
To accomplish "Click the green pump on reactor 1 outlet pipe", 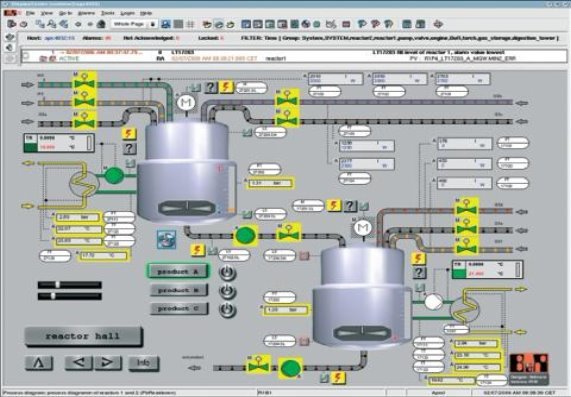I will pyautogui.click(x=245, y=235).
